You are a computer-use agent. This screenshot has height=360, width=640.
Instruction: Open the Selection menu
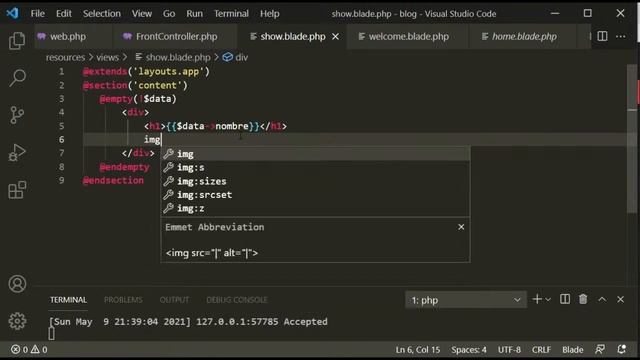click(102, 13)
